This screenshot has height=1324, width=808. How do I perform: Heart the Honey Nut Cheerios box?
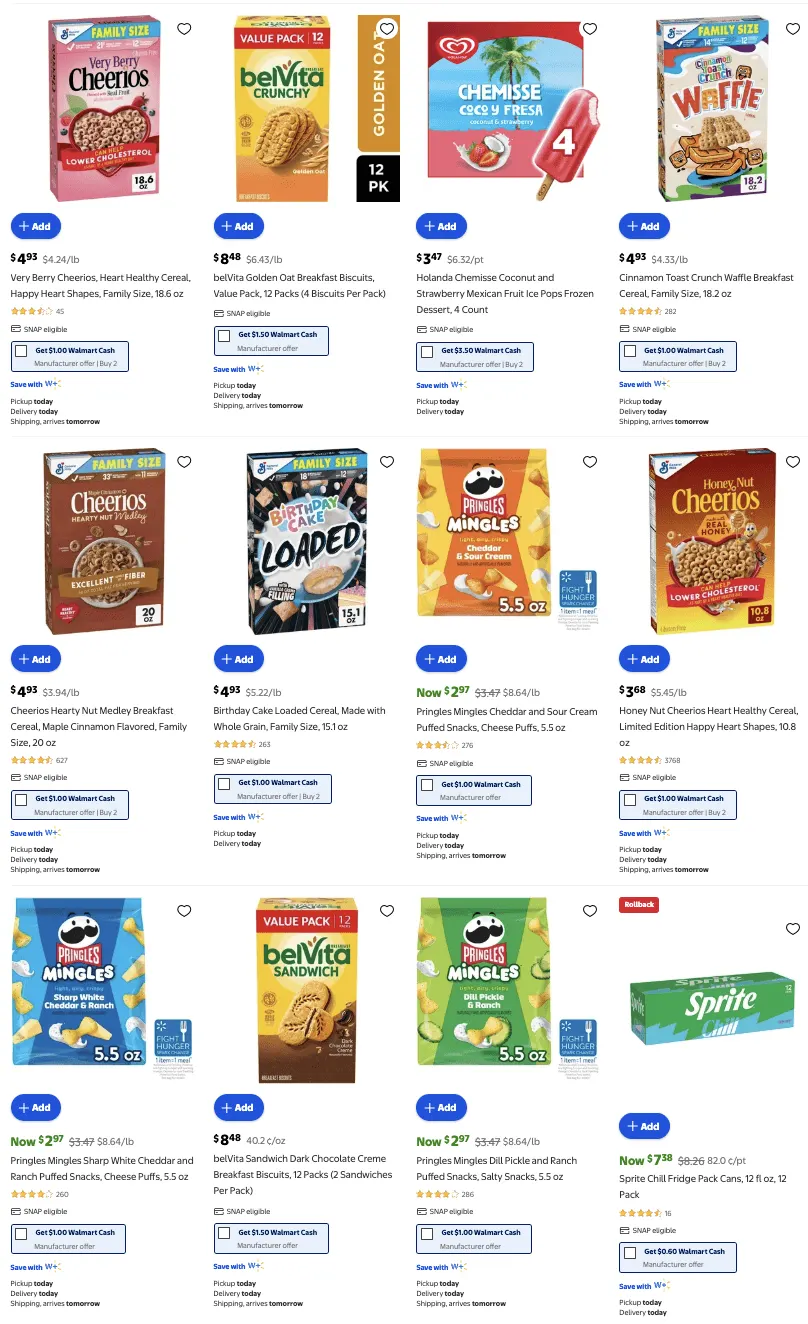pos(793,462)
